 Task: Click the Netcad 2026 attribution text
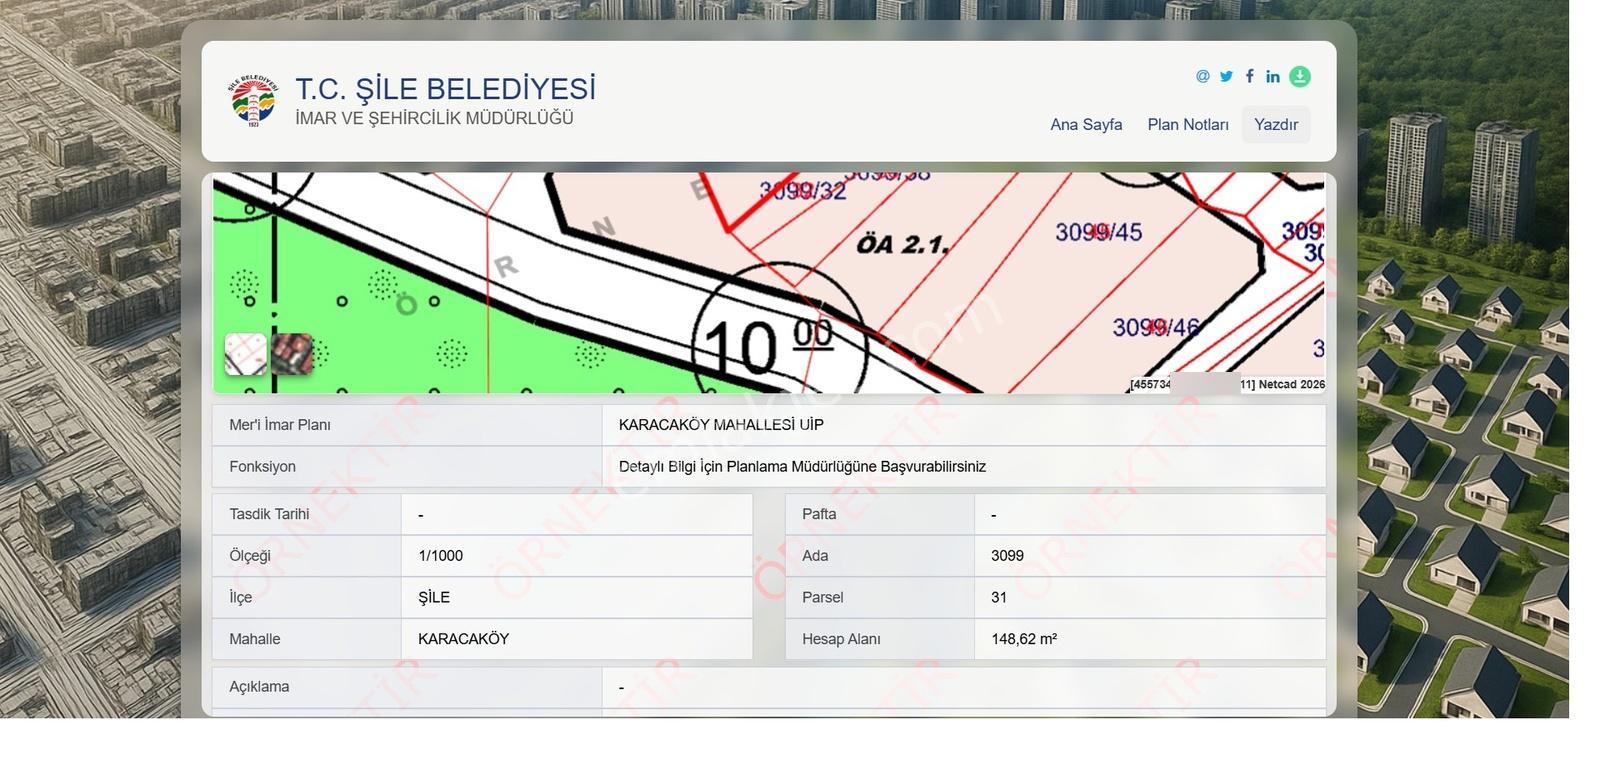(x=1292, y=384)
